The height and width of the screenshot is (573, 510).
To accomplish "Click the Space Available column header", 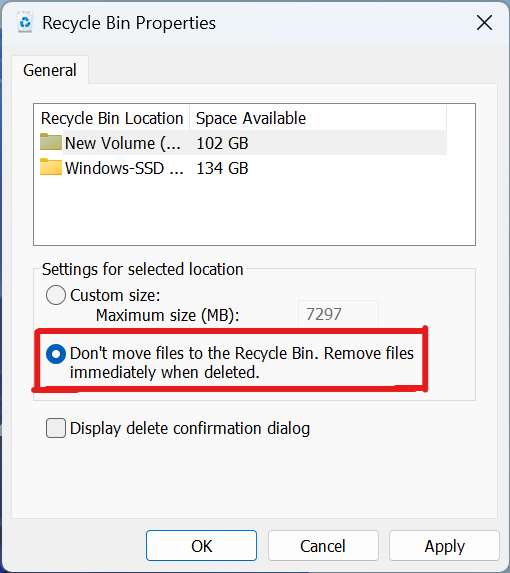I will point(318,118).
